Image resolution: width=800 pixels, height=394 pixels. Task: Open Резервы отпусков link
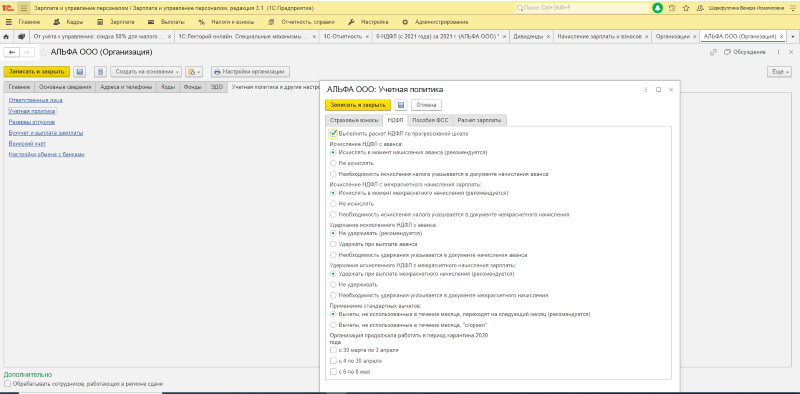[x=32, y=122]
